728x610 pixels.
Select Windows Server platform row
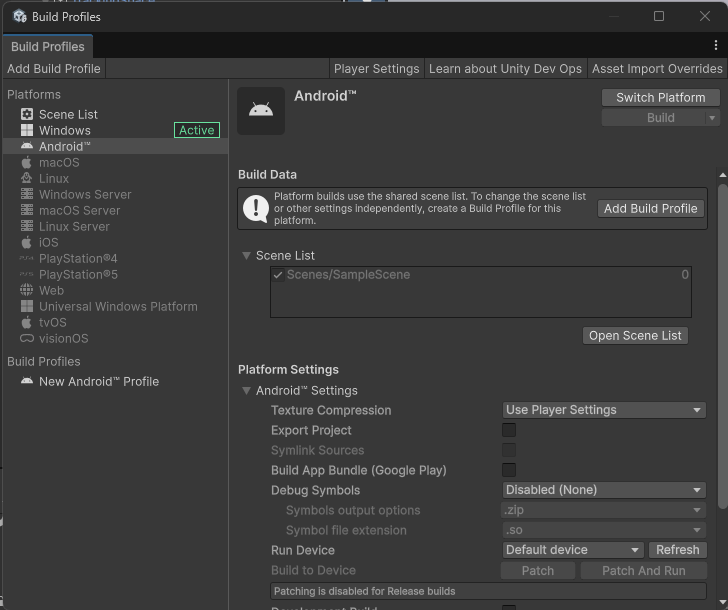tap(115, 195)
